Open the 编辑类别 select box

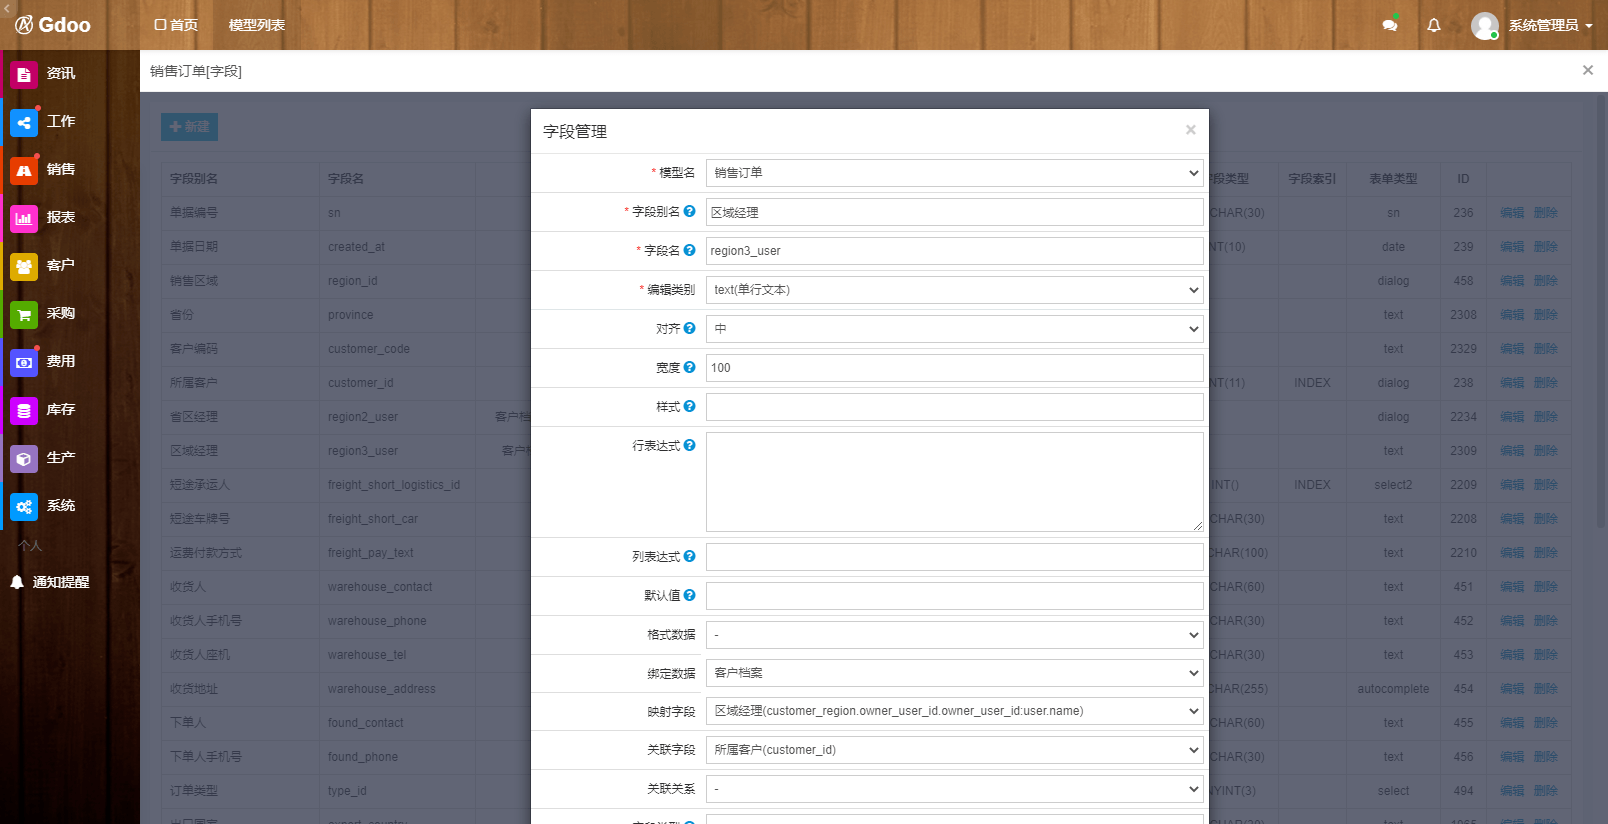pyautogui.click(x=954, y=290)
